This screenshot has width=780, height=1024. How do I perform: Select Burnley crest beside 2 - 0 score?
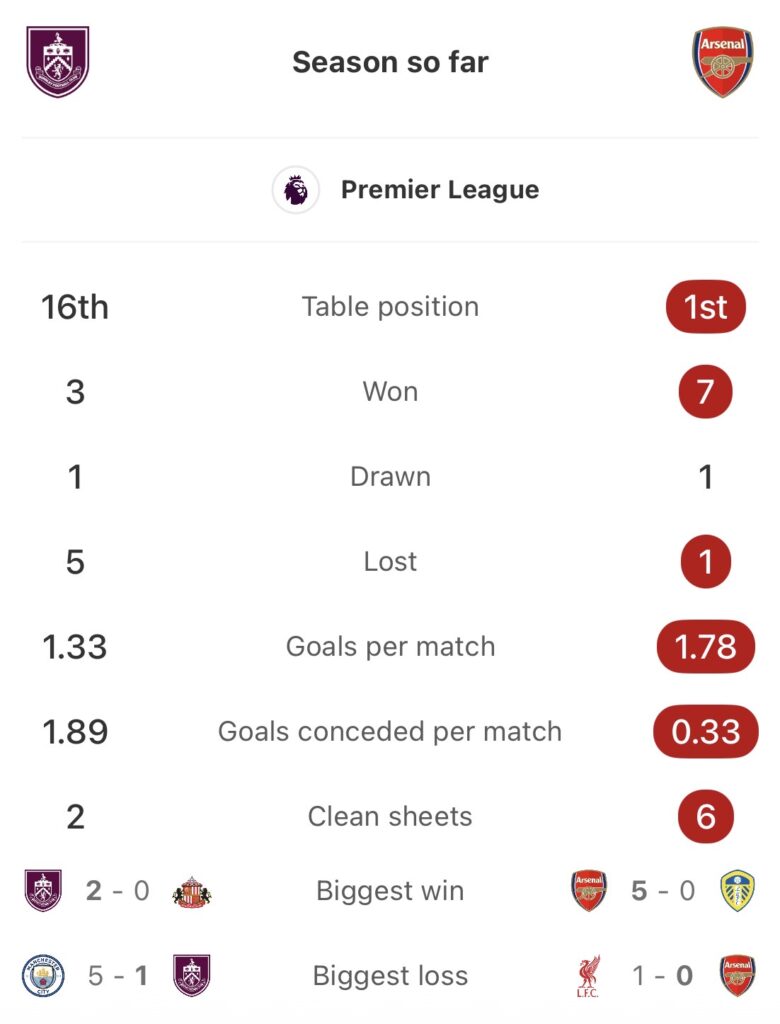[x=43, y=891]
